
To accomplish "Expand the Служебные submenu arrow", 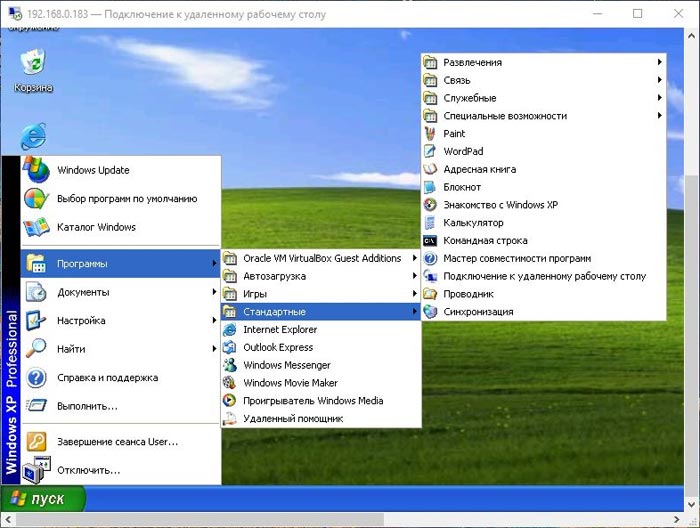I will point(659,98).
